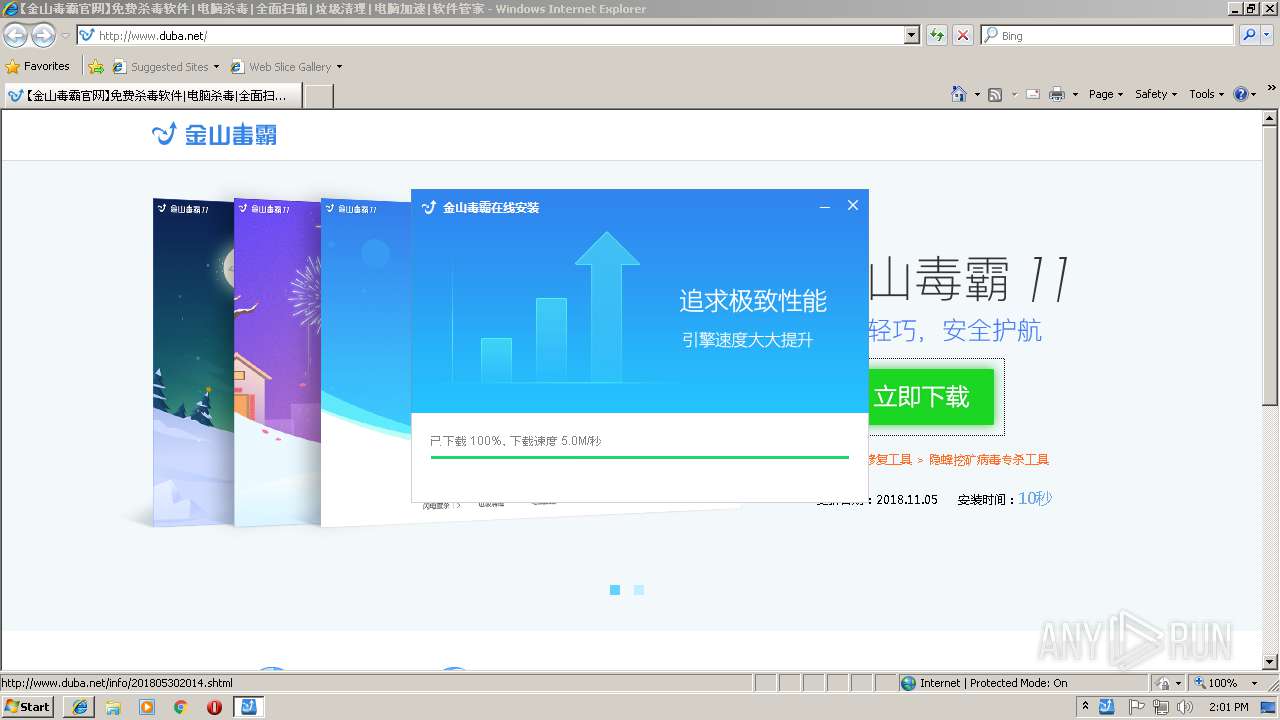The image size is (1280, 720).
Task: Run search with the magnifier icon
Action: coord(1248,35)
